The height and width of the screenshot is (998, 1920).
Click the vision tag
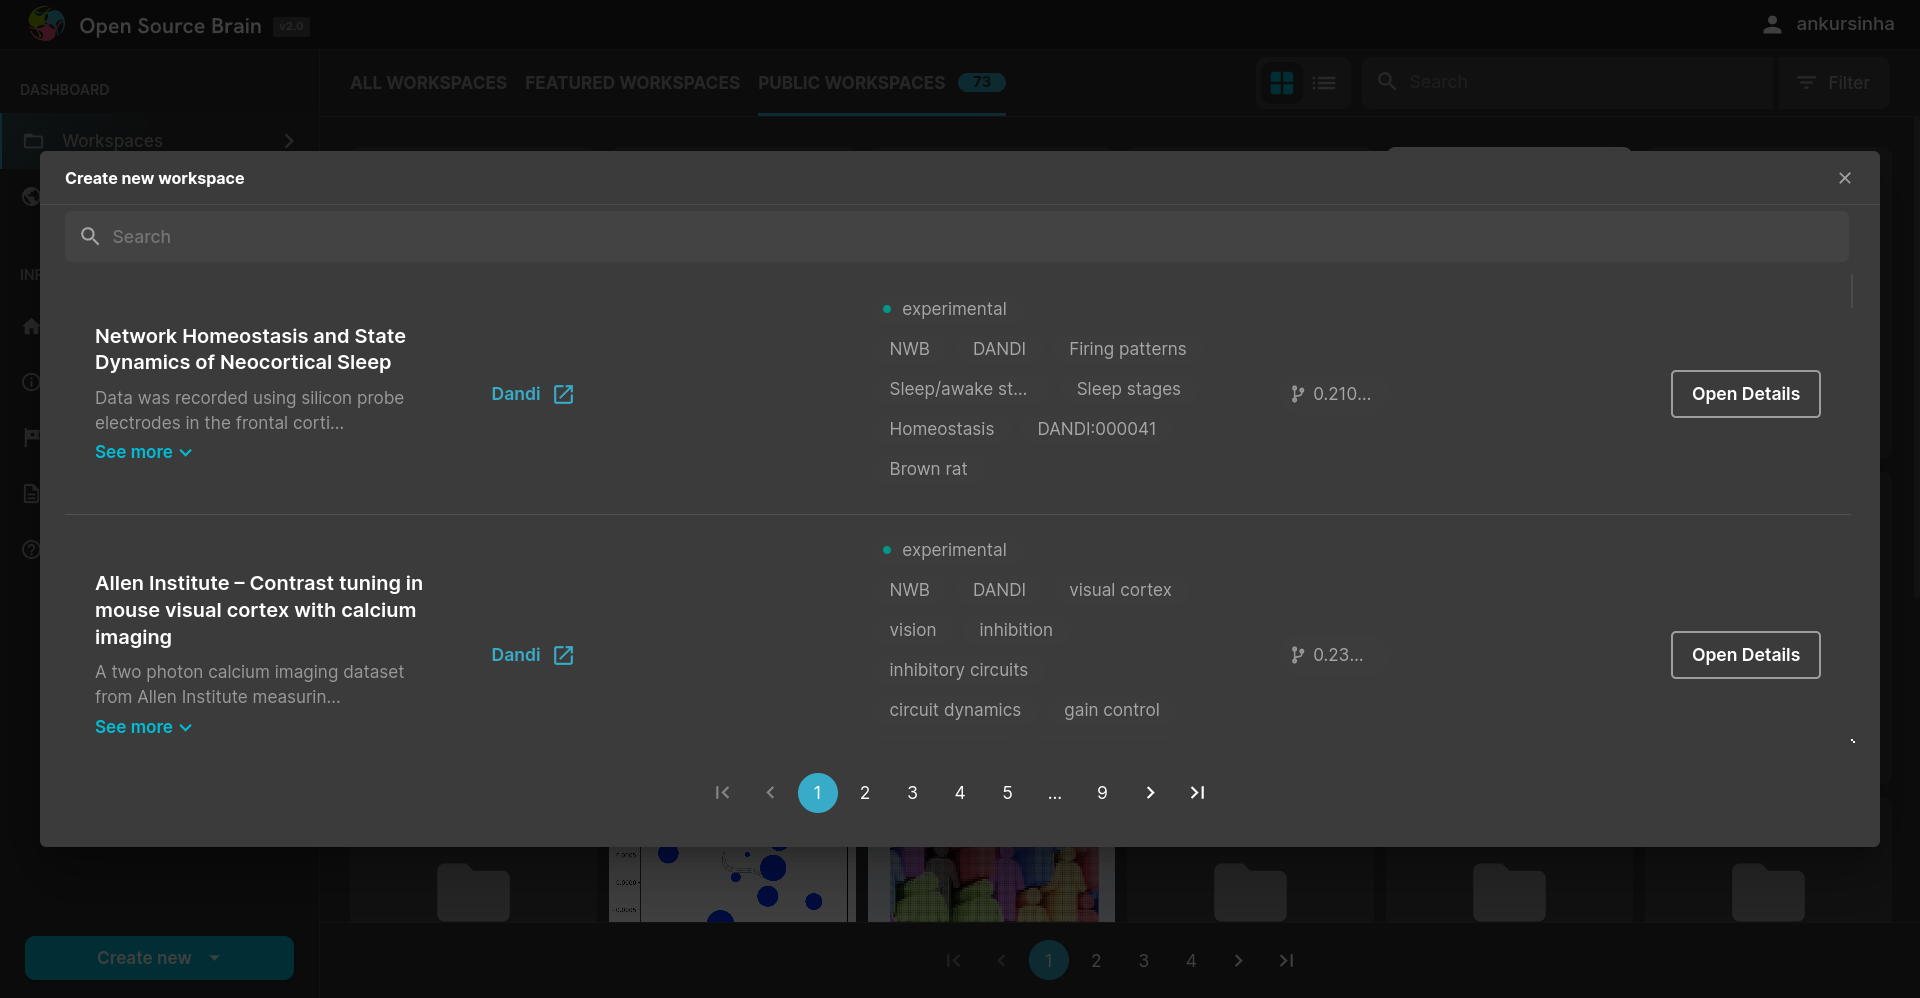pyautogui.click(x=913, y=630)
